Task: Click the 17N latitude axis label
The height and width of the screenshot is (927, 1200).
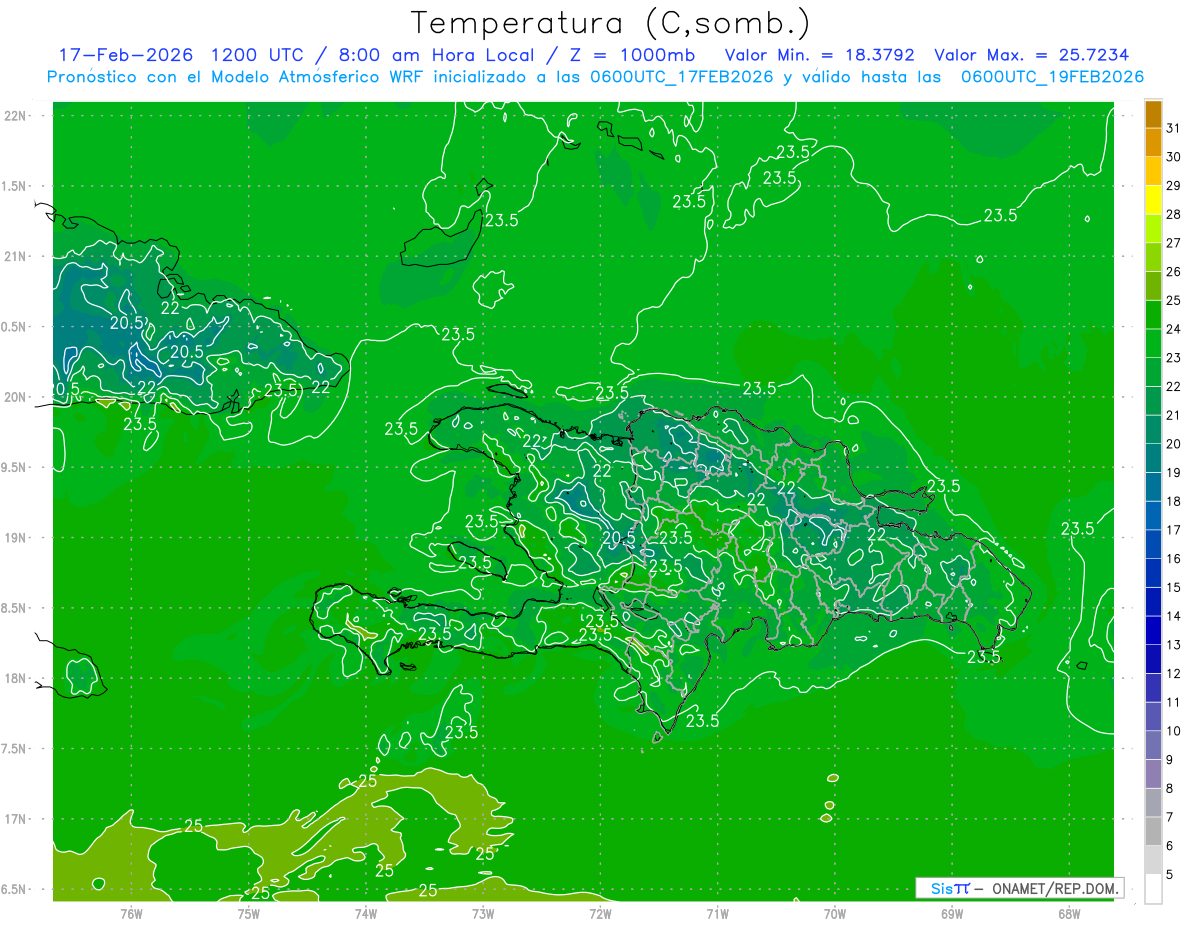Action: [16, 820]
